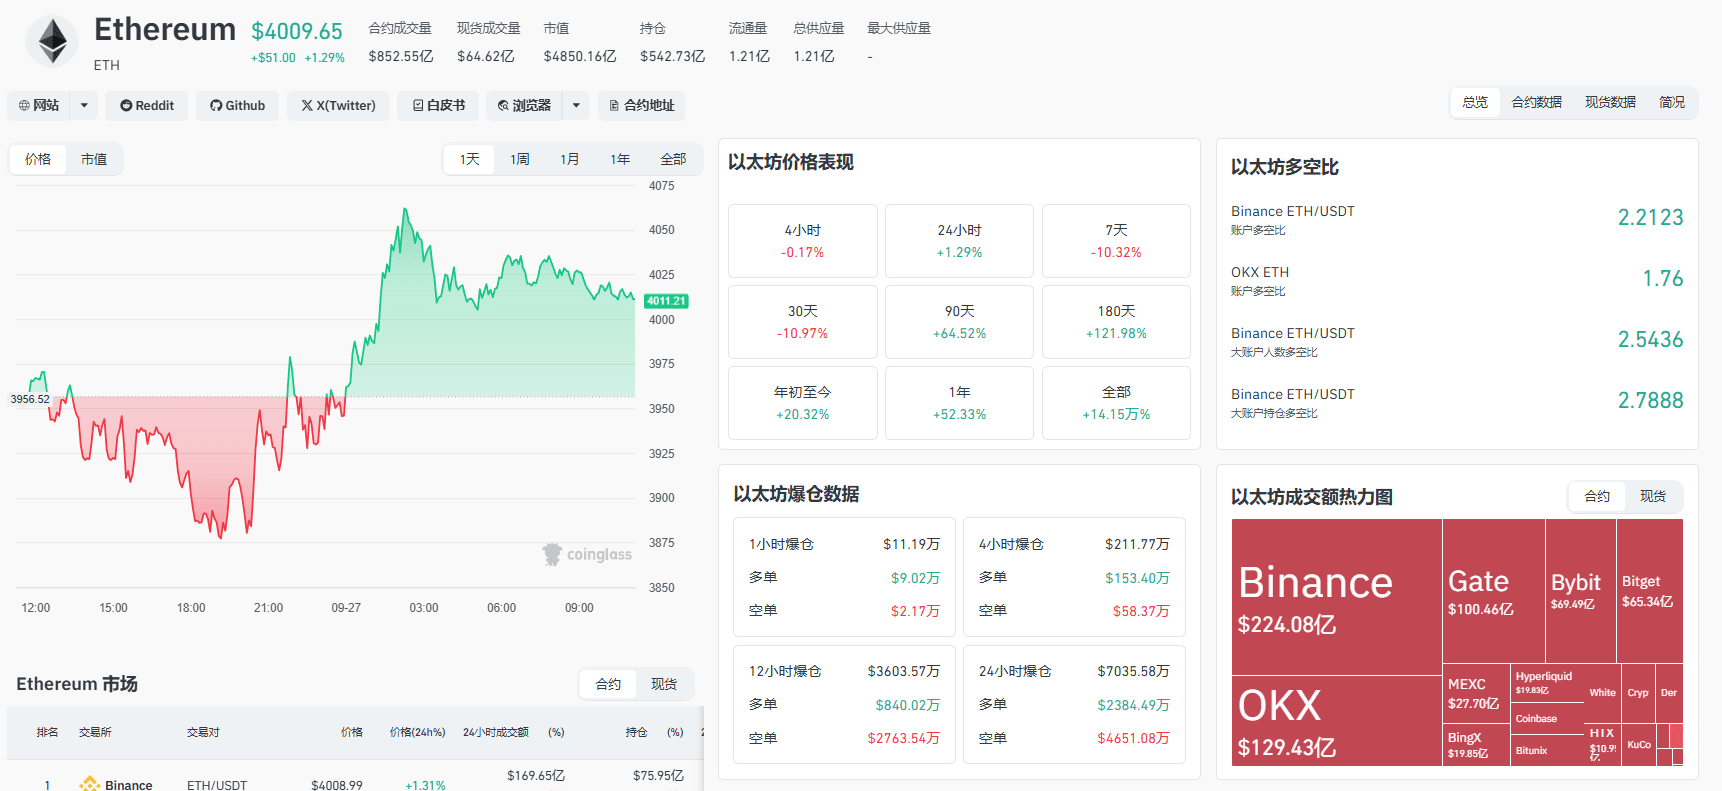Click the coinglass watermark logo on chart
The height and width of the screenshot is (791, 1722).
point(587,554)
